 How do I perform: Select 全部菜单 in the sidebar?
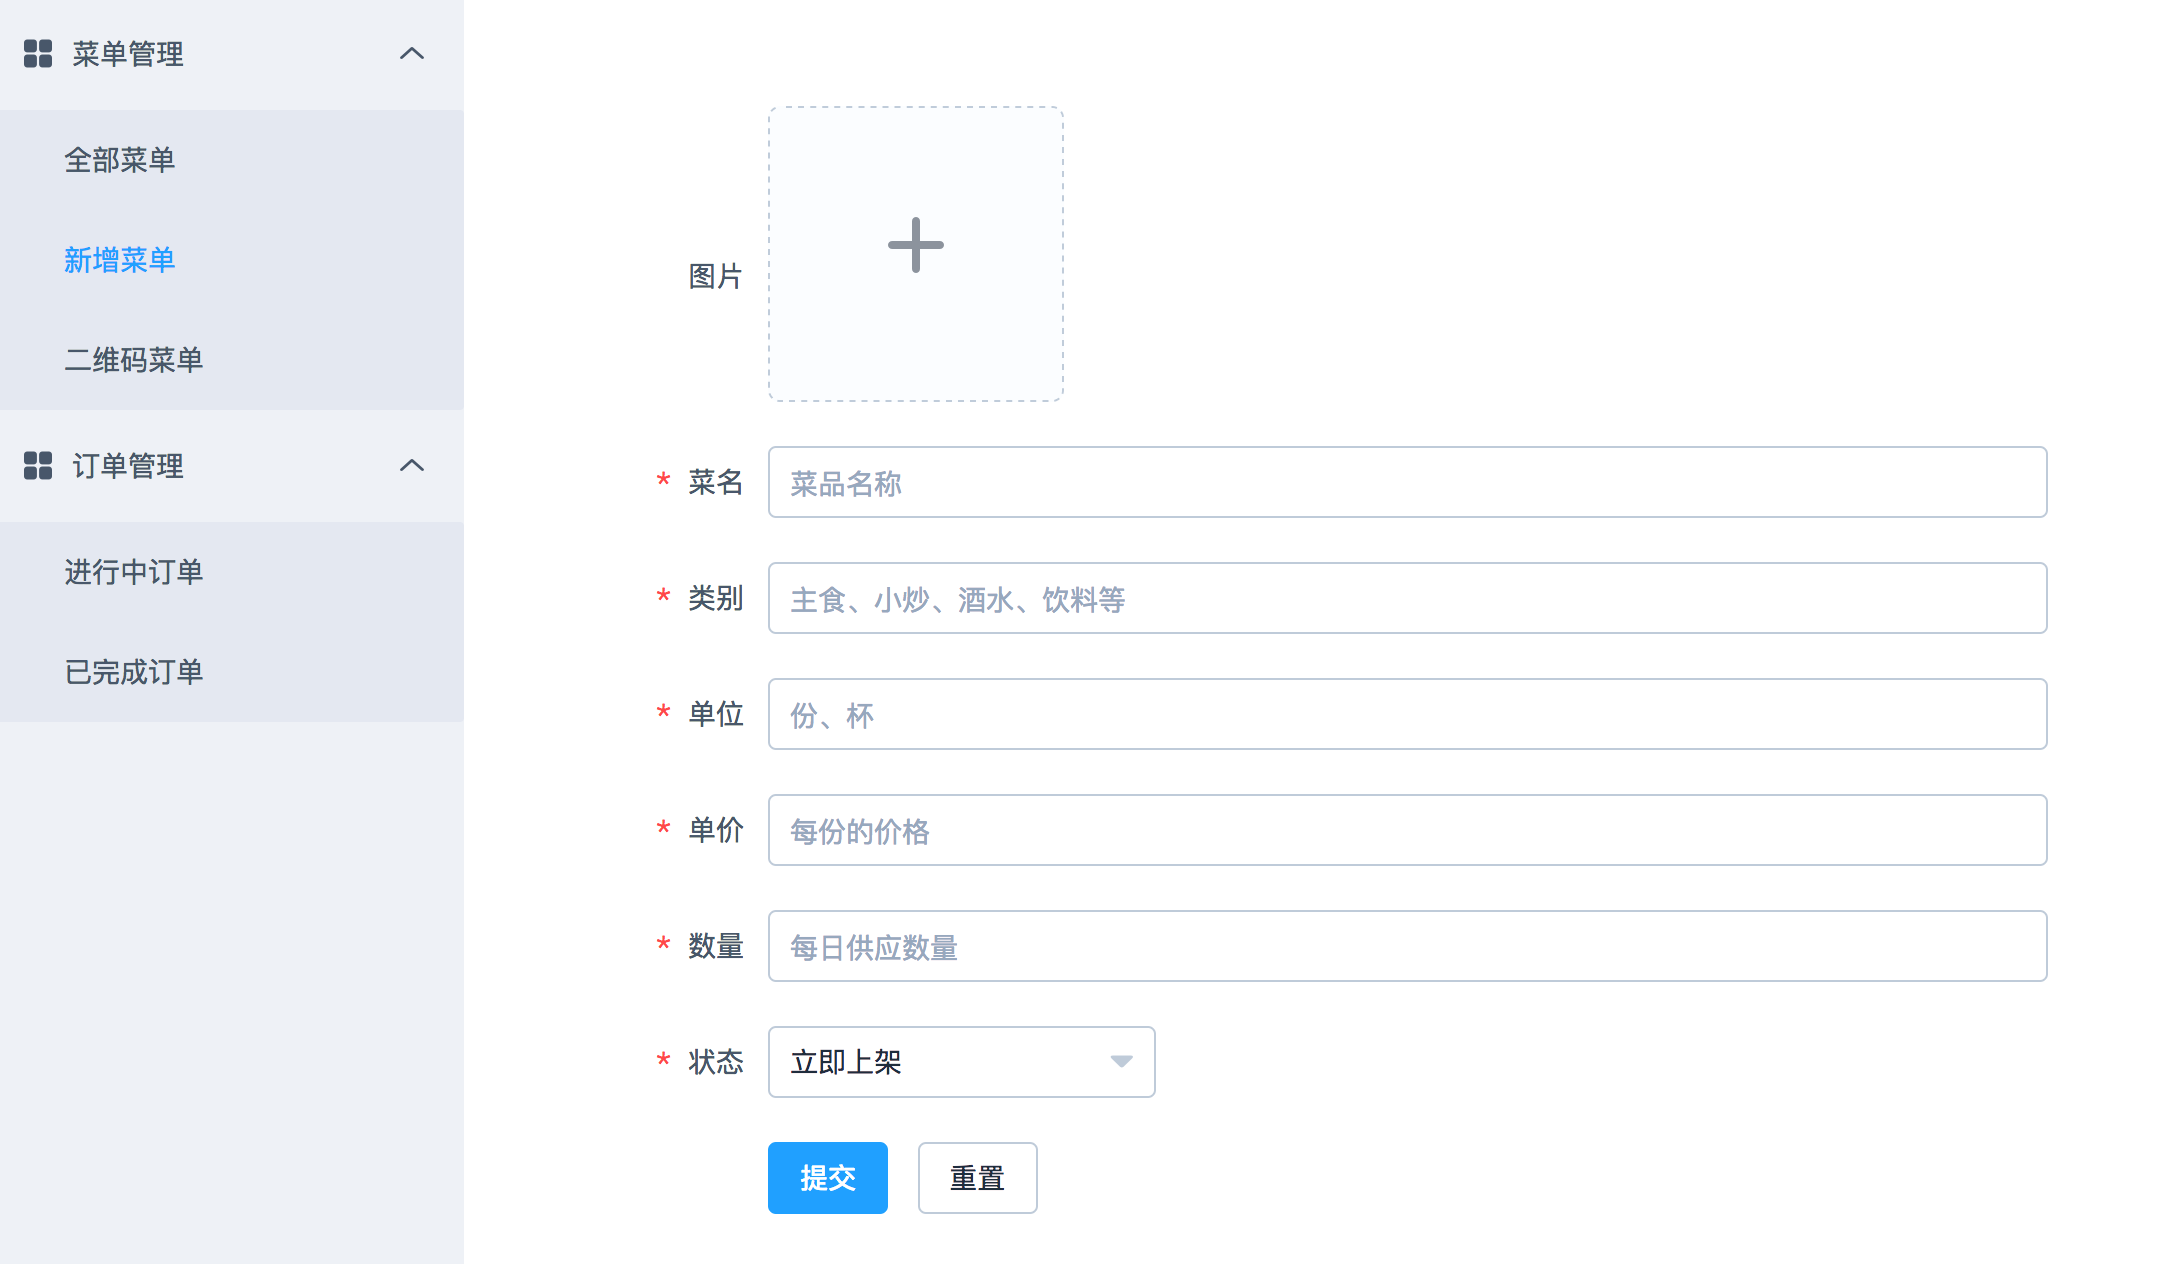click(x=120, y=160)
